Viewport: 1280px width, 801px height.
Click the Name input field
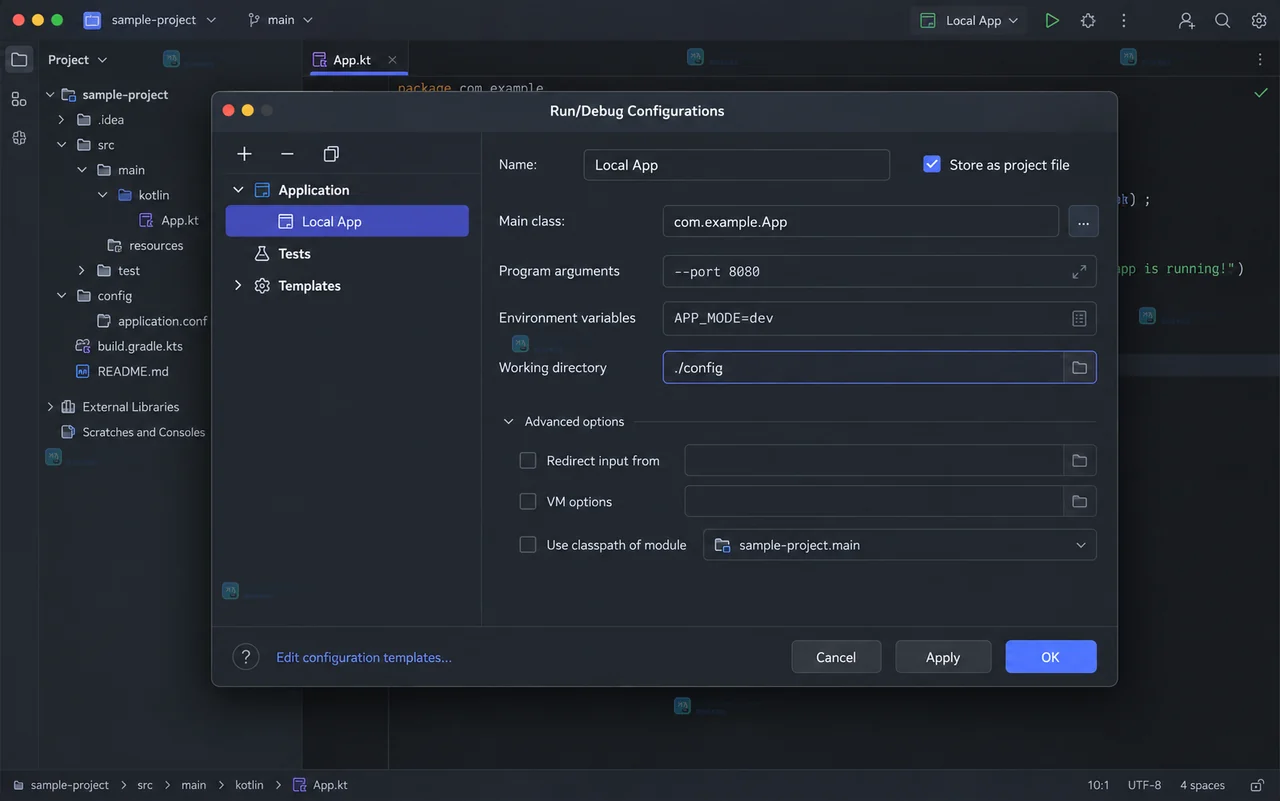click(x=737, y=165)
